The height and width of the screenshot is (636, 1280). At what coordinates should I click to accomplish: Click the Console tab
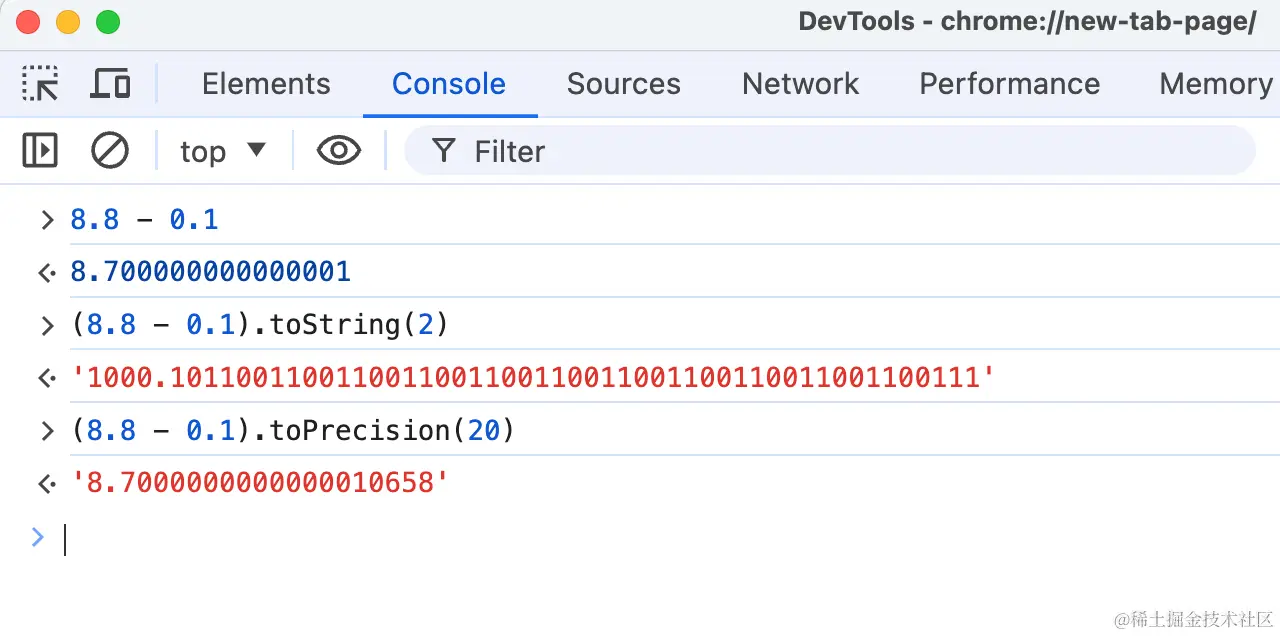[449, 84]
